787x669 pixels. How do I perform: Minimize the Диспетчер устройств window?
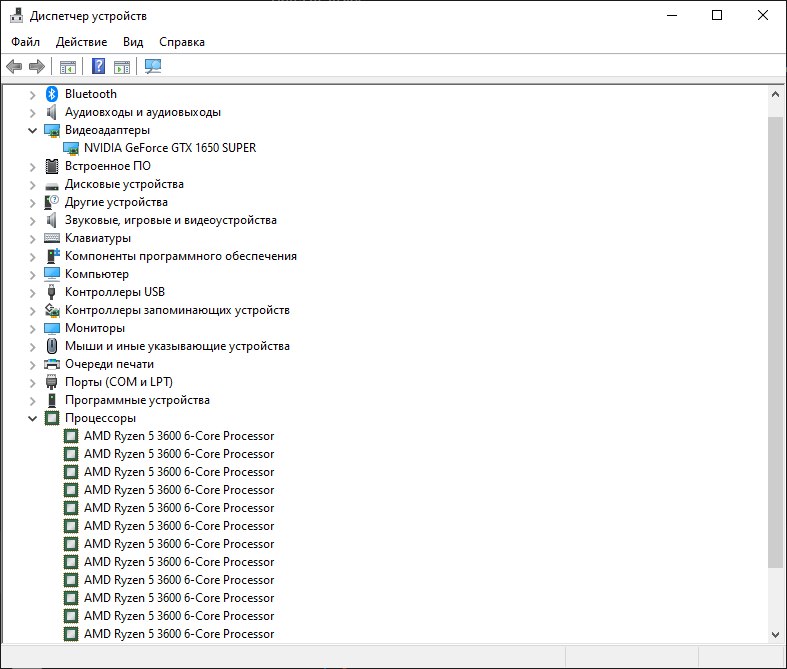point(672,16)
